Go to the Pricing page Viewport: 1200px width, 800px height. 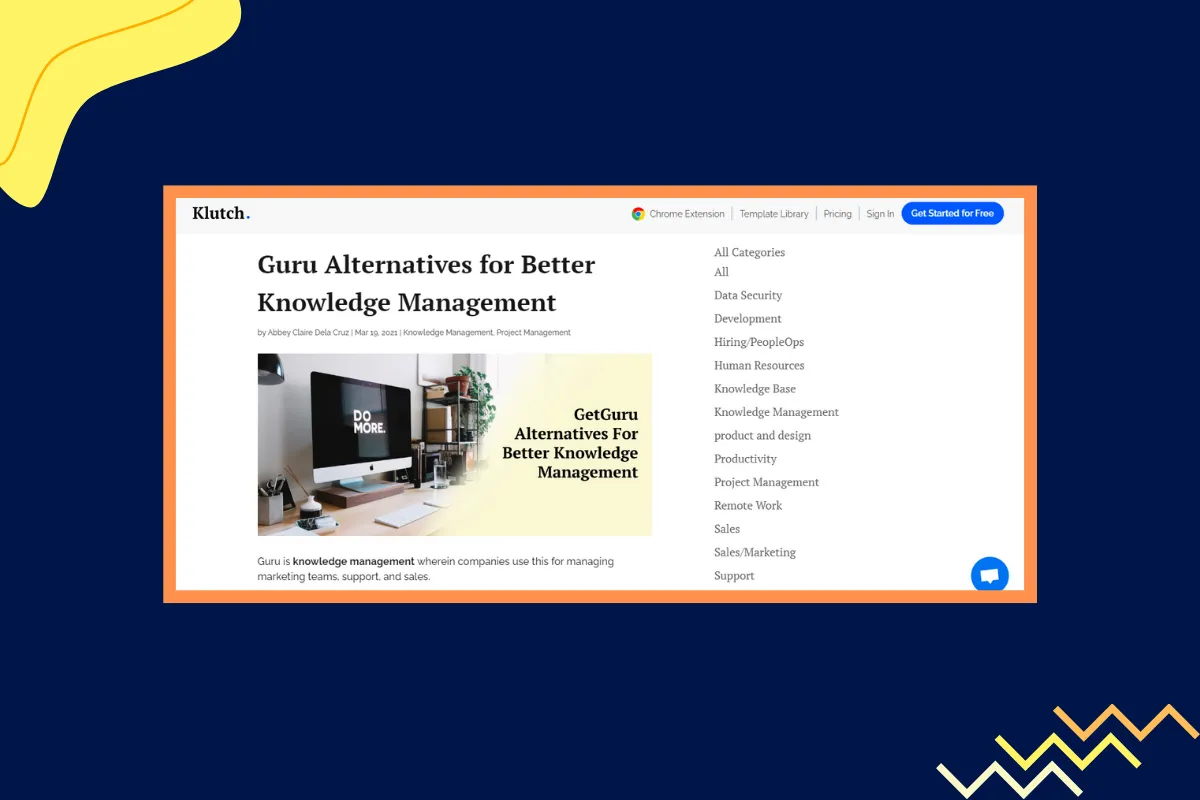tap(838, 214)
